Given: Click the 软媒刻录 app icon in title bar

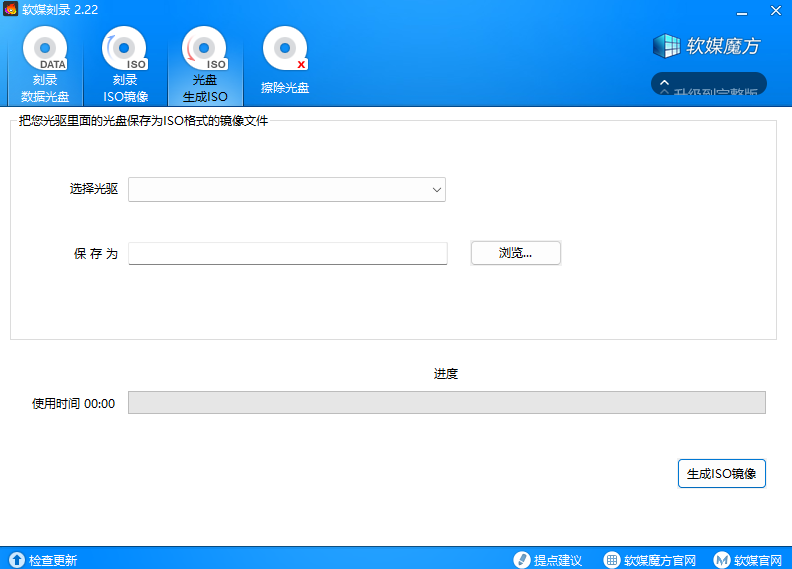Looking at the screenshot, I should (x=11, y=9).
